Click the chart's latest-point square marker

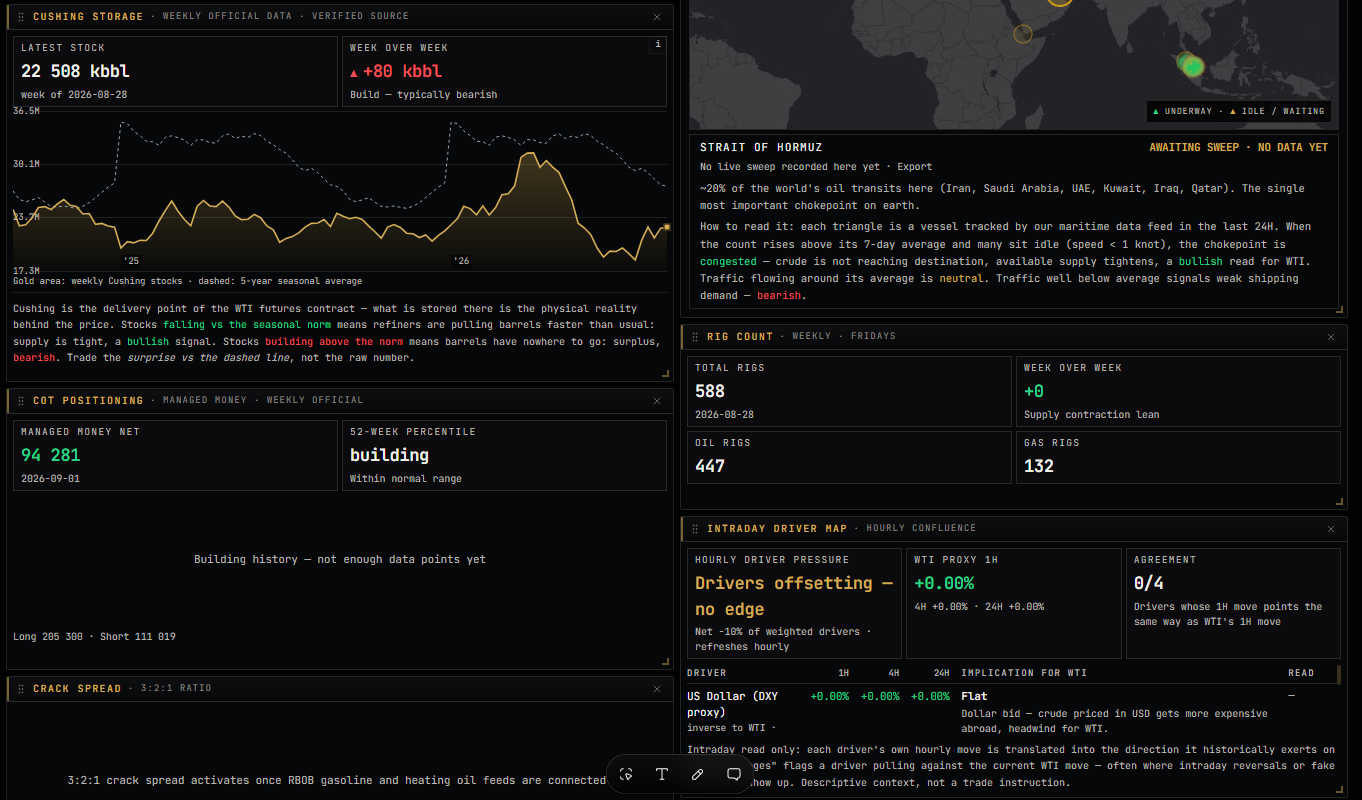coord(667,227)
